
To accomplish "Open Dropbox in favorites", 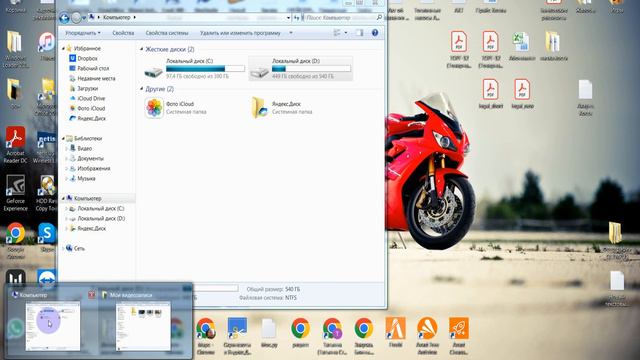I will [x=84, y=58].
